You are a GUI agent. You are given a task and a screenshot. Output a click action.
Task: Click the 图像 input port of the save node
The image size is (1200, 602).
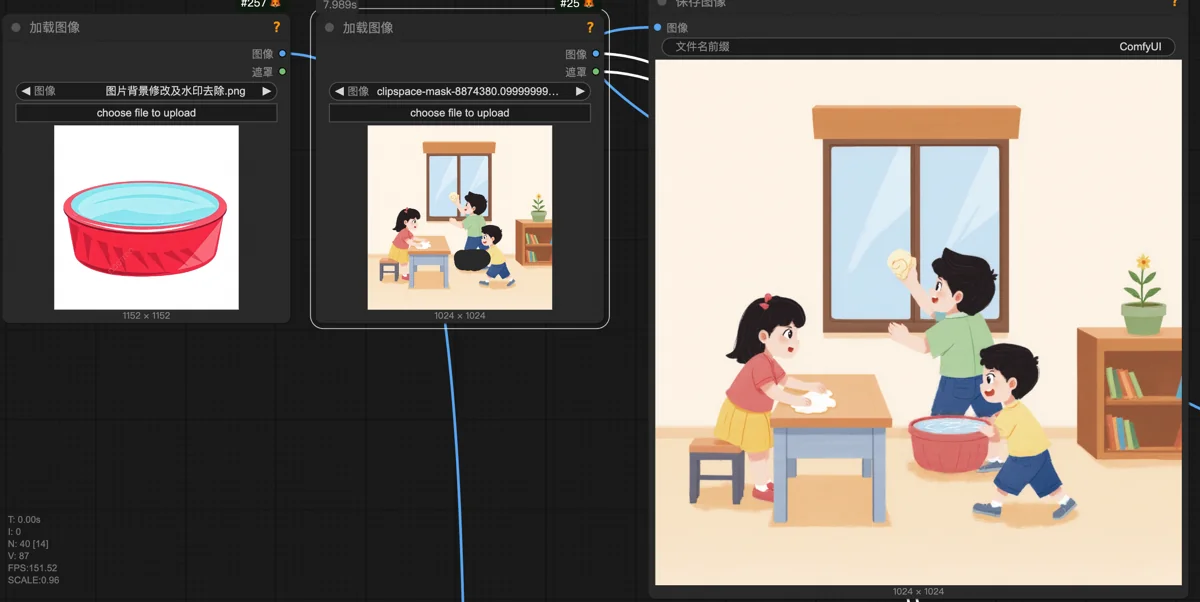[657, 28]
